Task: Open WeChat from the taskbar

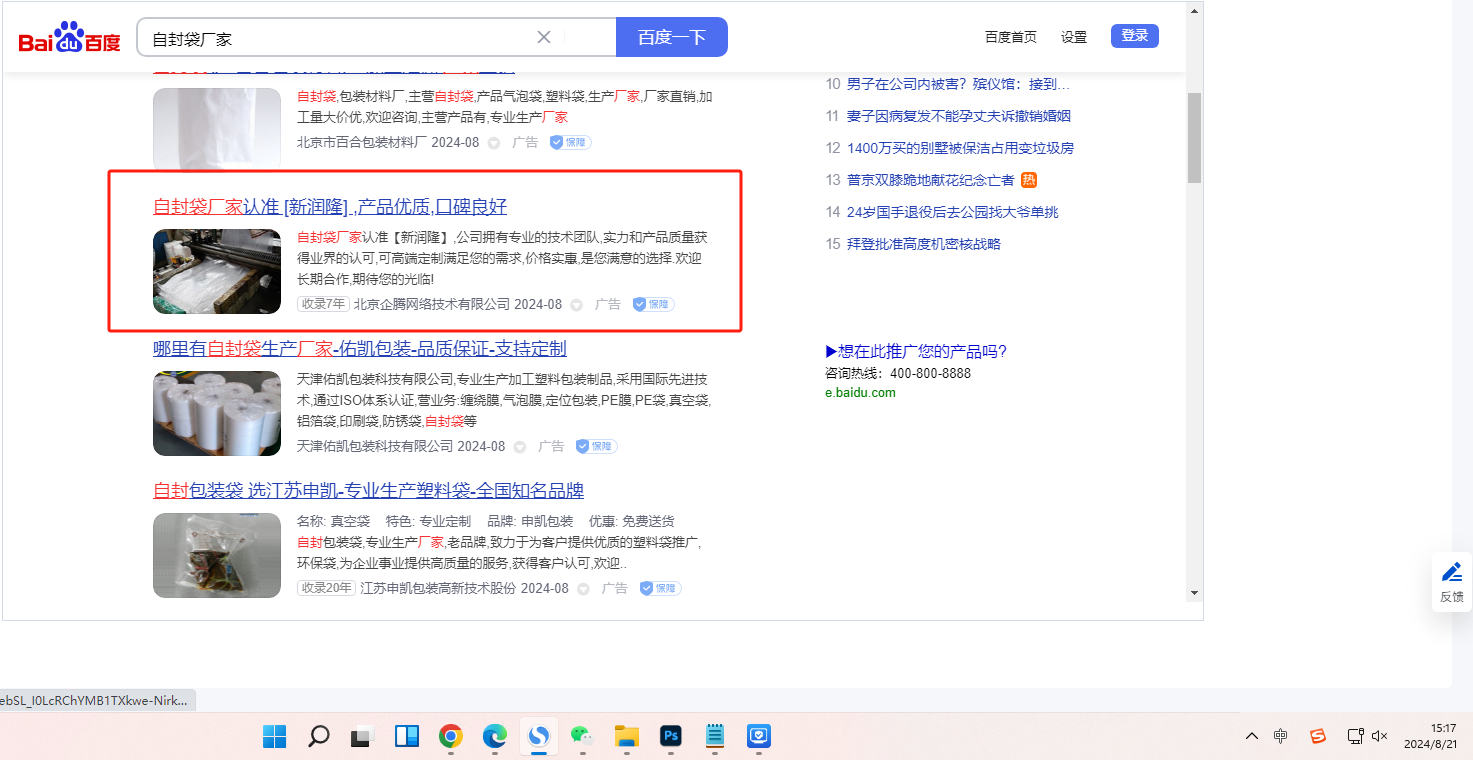Action: (583, 737)
